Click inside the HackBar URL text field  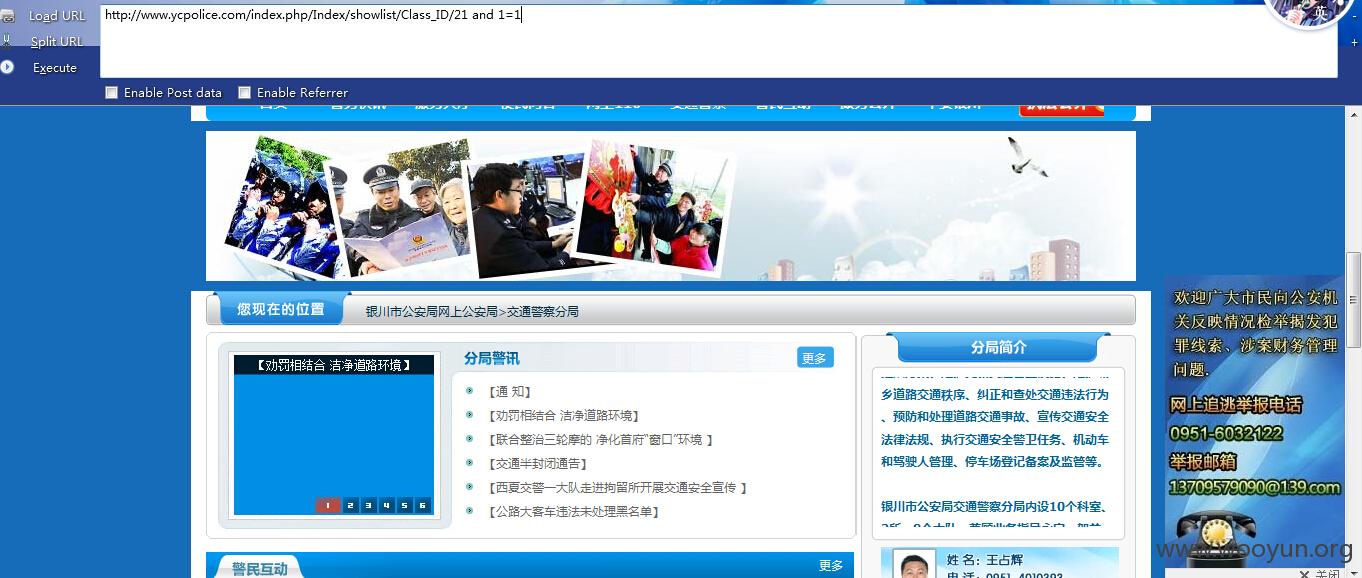point(718,41)
